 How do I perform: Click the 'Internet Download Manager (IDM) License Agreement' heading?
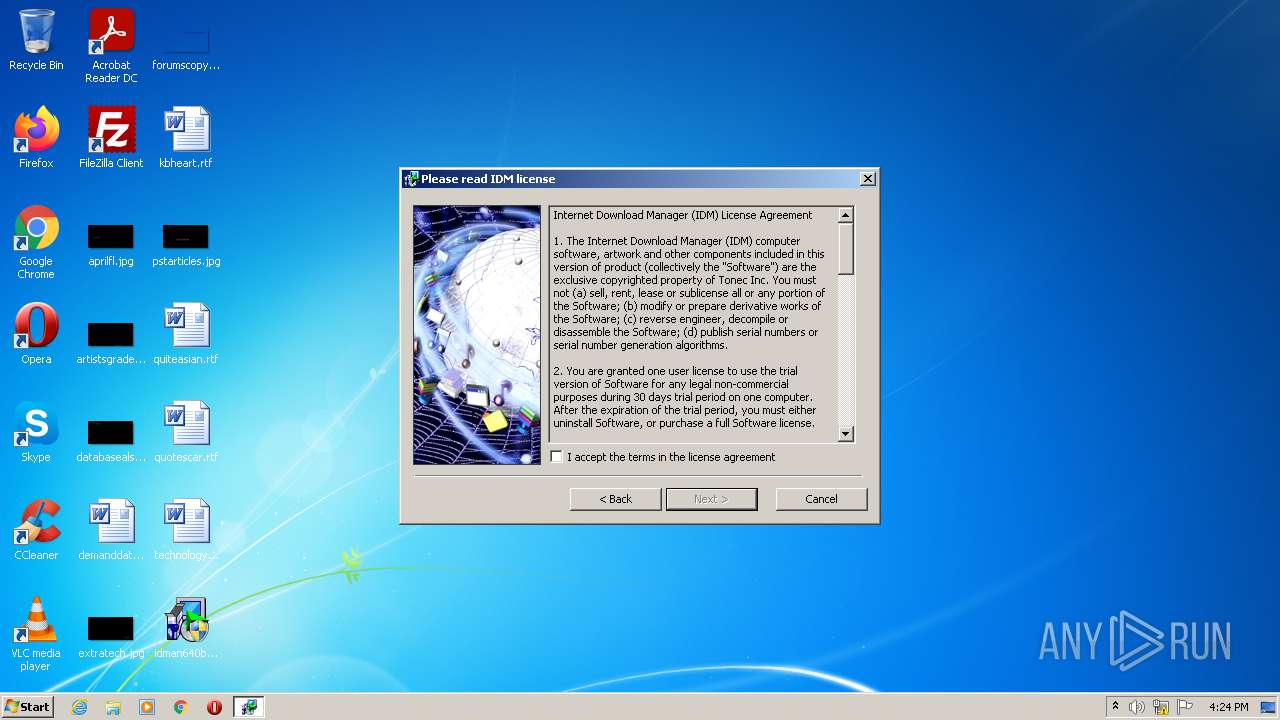683,215
